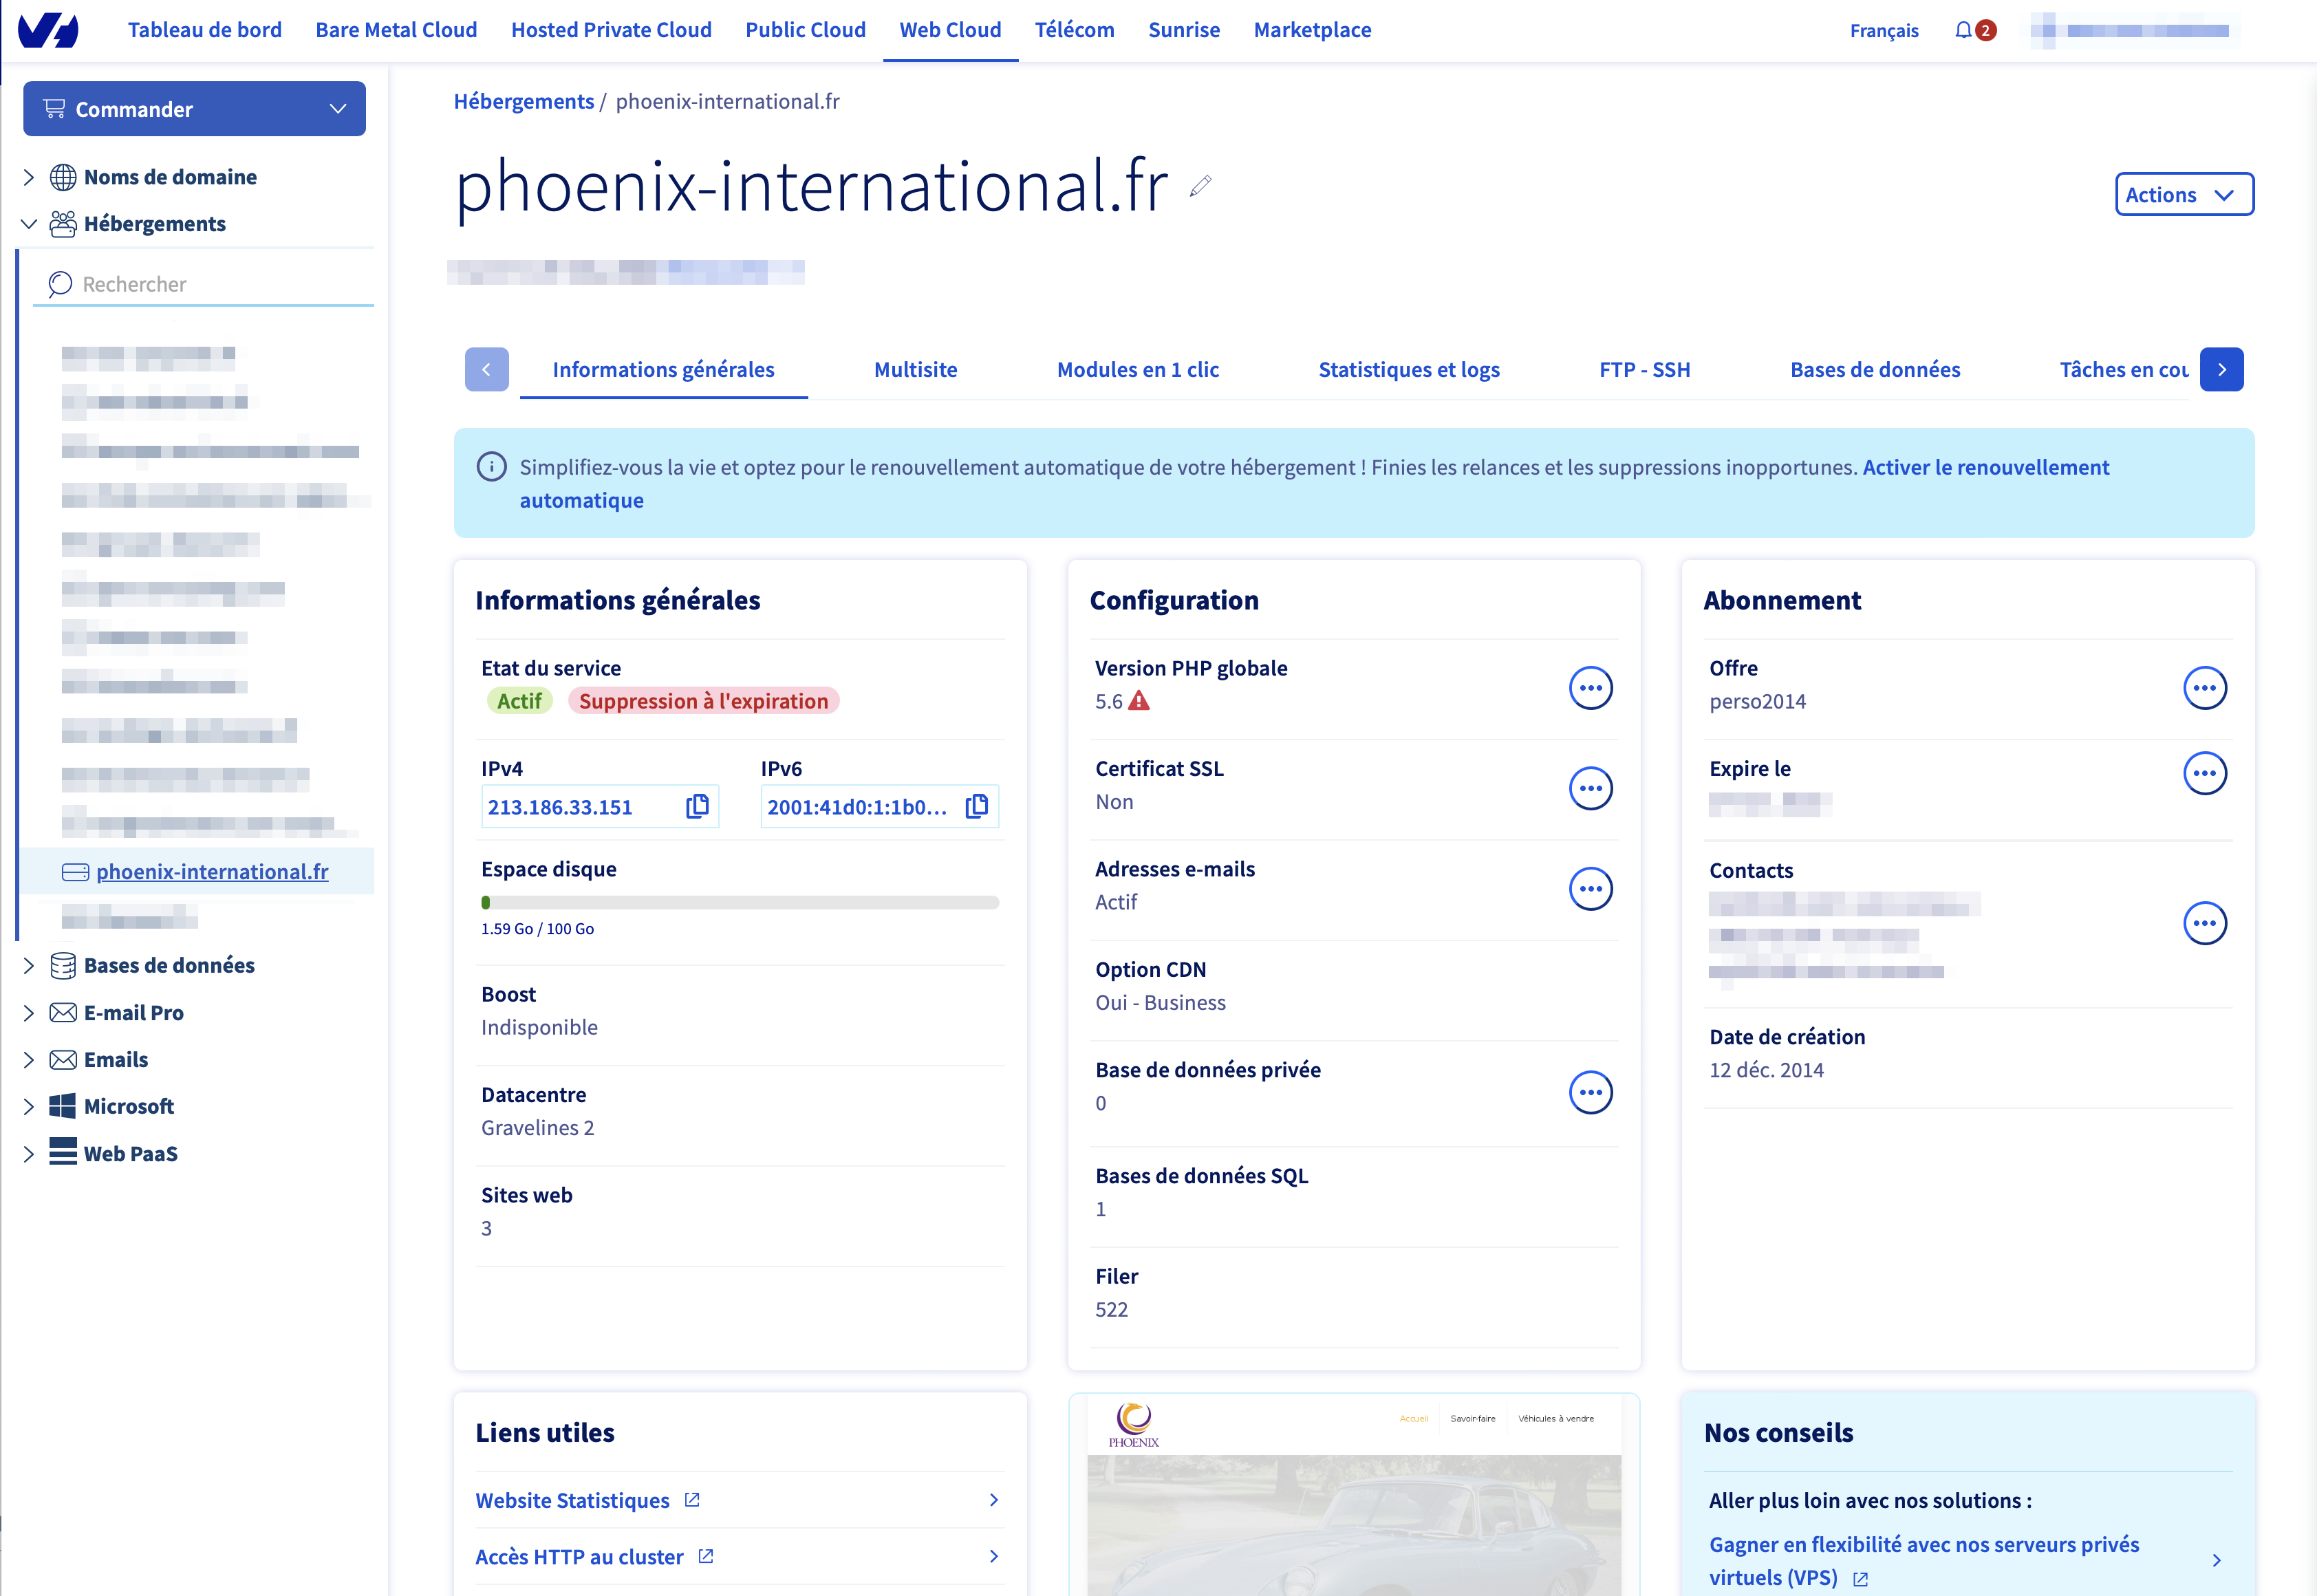Switch to the Multisite tab

click(915, 370)
